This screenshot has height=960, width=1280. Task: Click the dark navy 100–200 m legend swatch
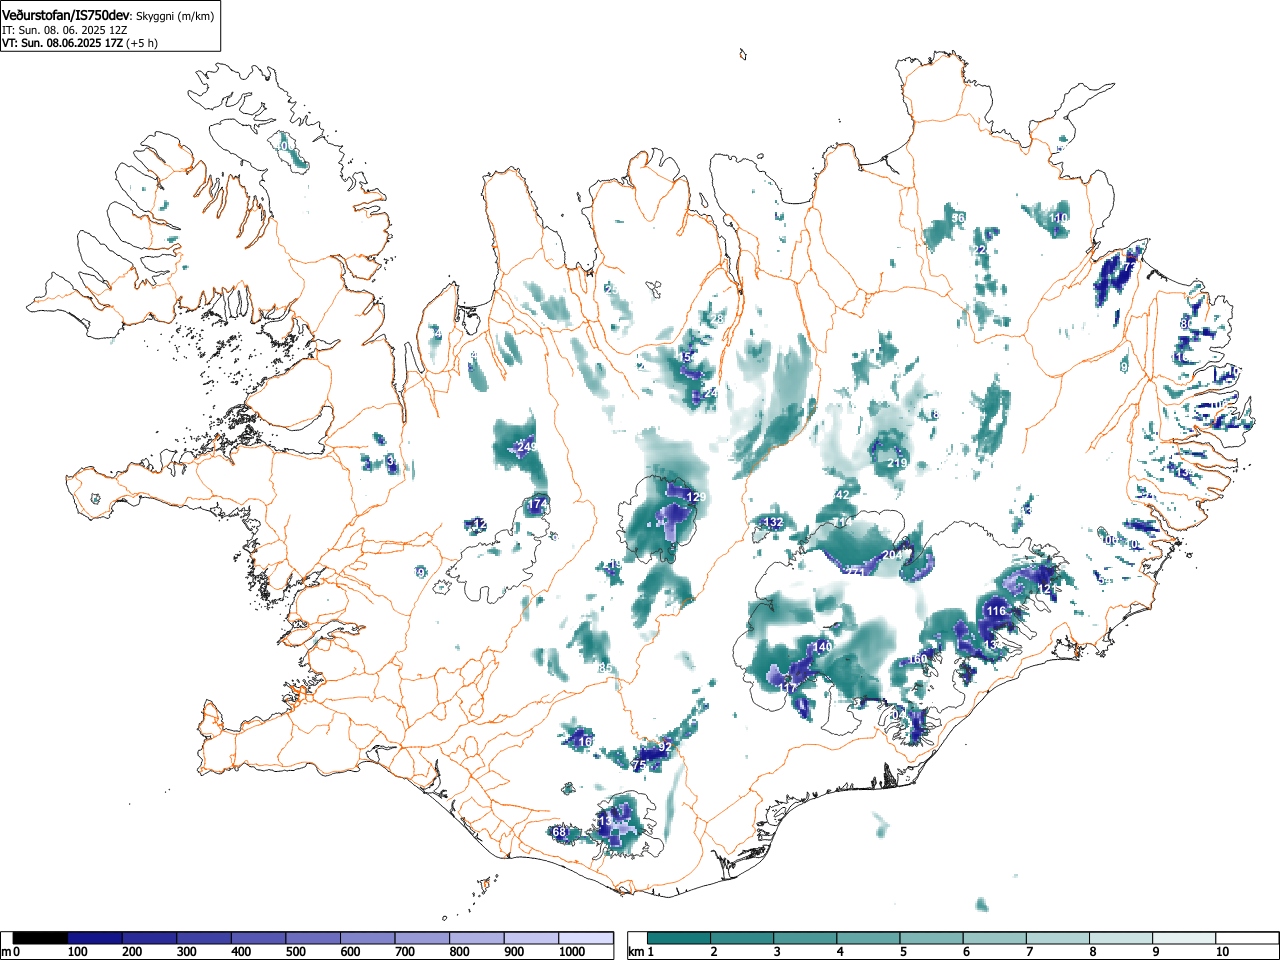coord(95,938)
